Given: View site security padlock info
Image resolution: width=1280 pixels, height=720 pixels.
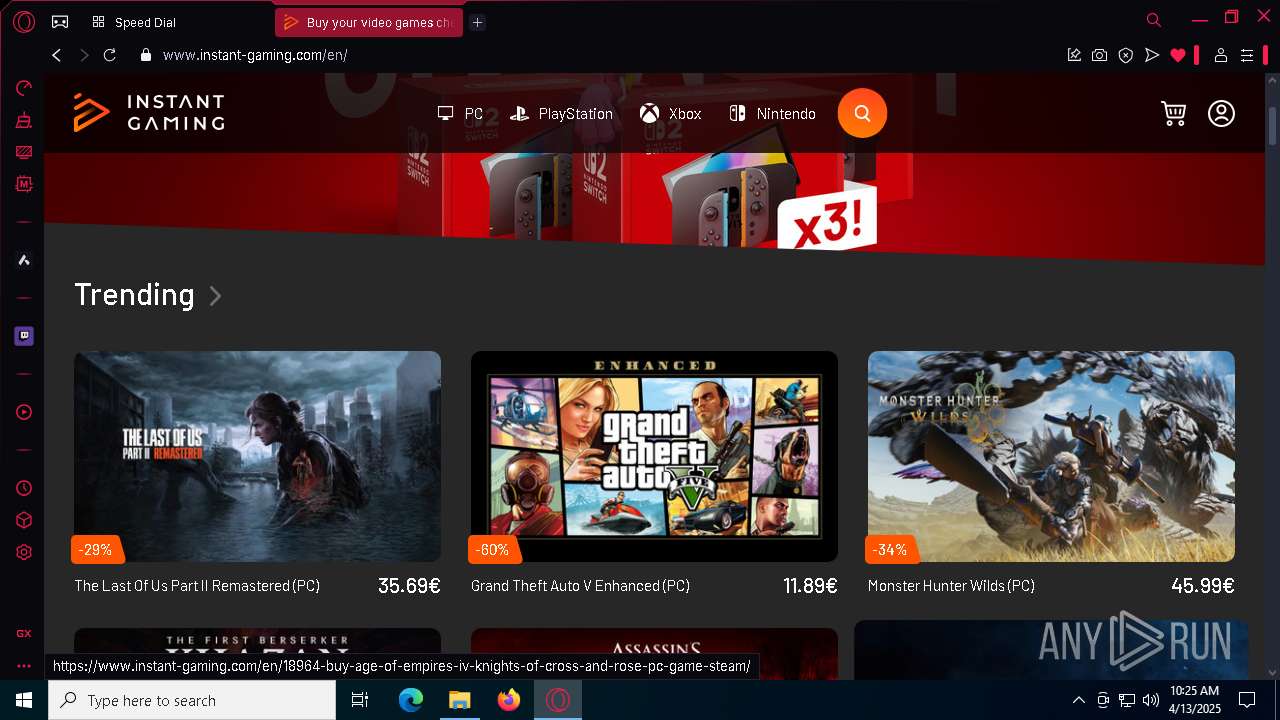Looking at the screenshot, I should pos(146,55).
